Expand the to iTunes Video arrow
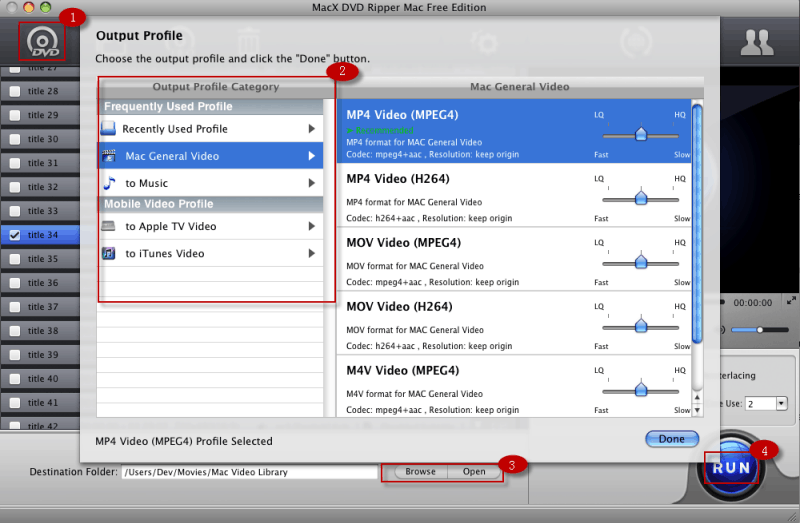The width and height of the screenshot is (800, 523). click(311, 253)
